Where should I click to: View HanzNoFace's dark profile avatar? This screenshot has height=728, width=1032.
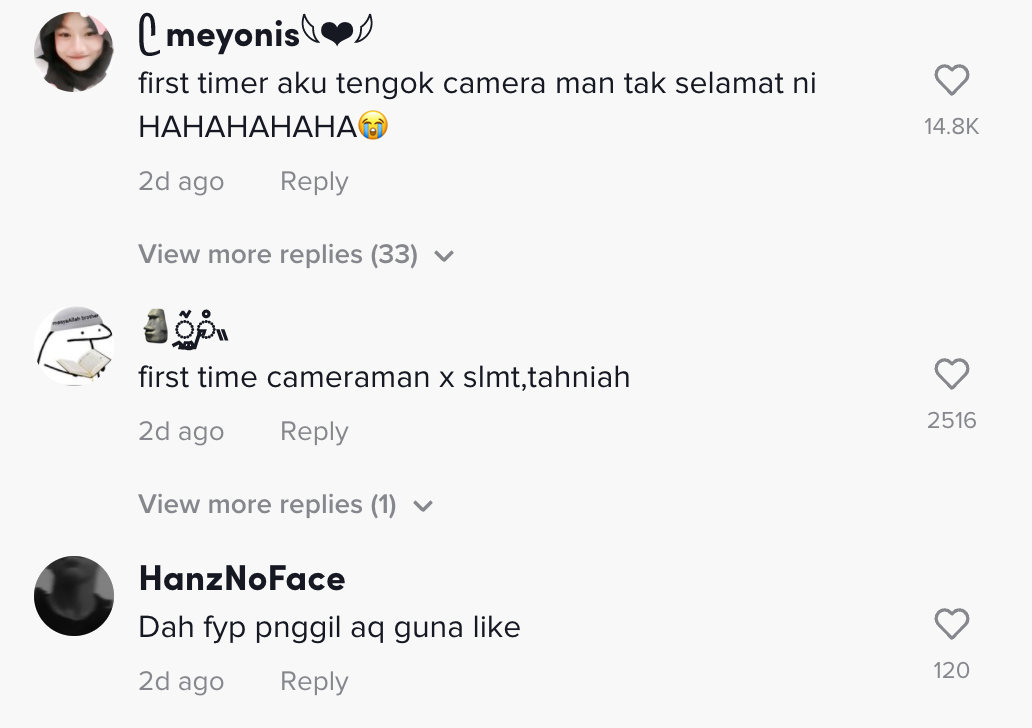pos(73,596)
